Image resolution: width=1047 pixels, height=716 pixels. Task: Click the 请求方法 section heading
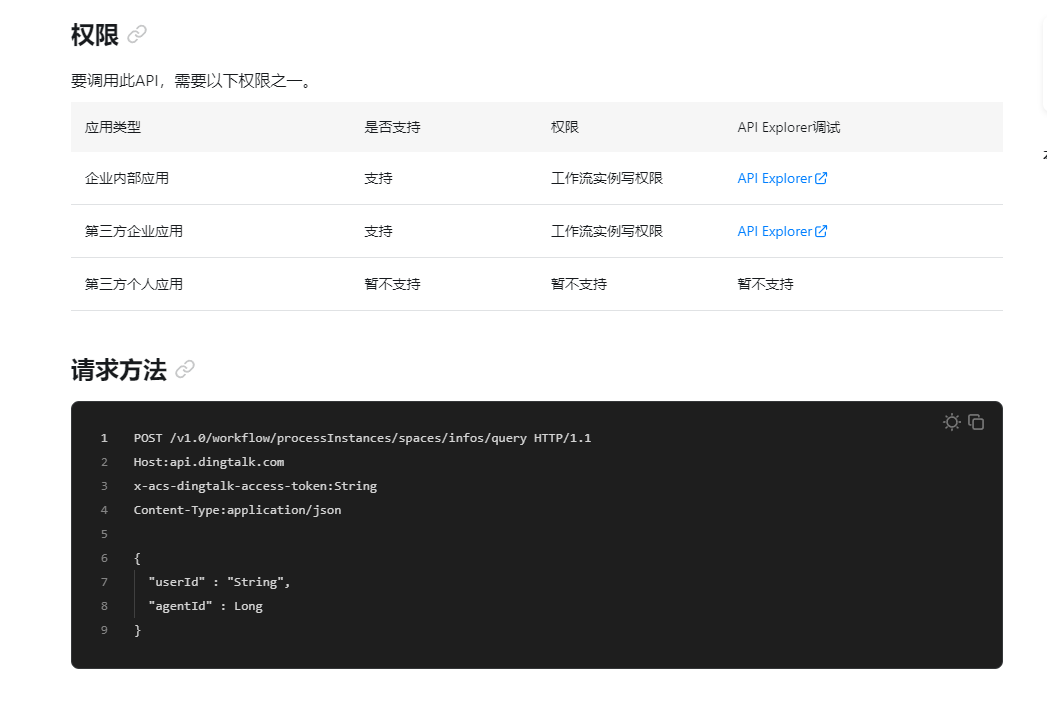119,369
